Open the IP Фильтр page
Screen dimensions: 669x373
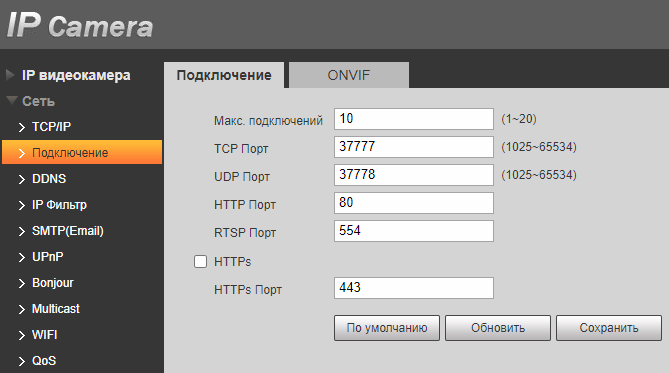click(59, 204)
